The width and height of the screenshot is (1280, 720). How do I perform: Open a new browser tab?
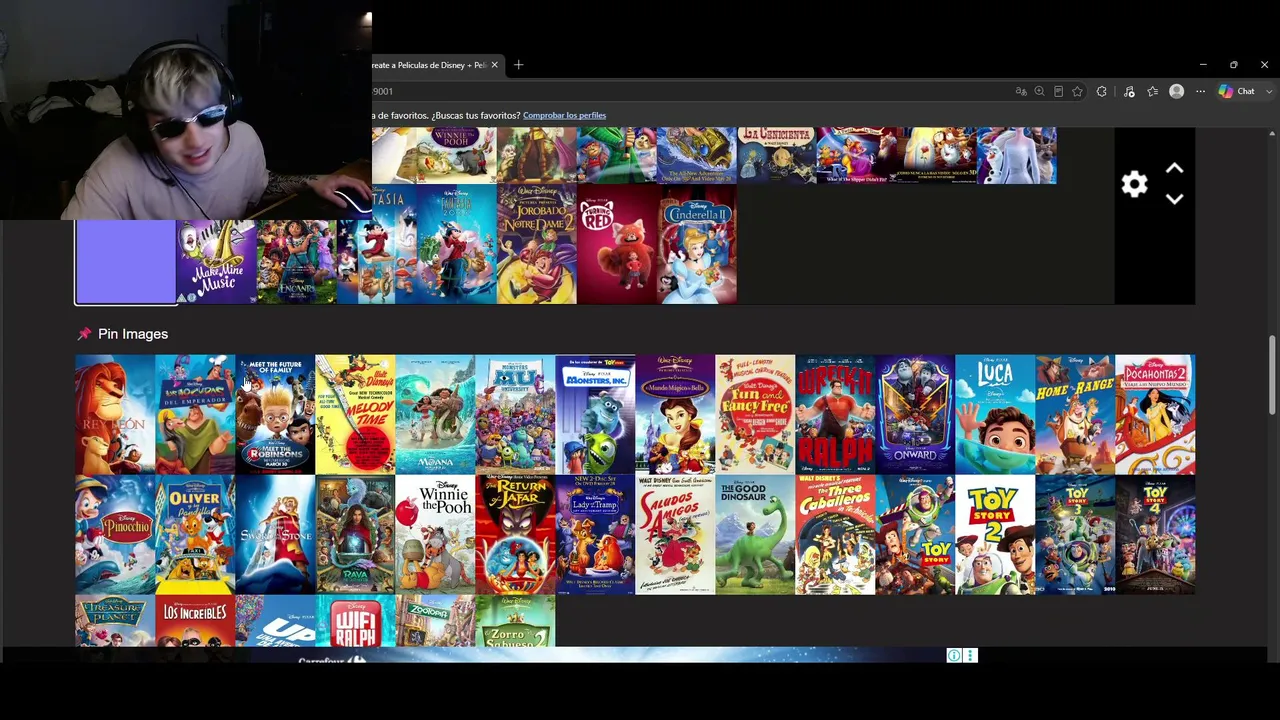[518, 65]
